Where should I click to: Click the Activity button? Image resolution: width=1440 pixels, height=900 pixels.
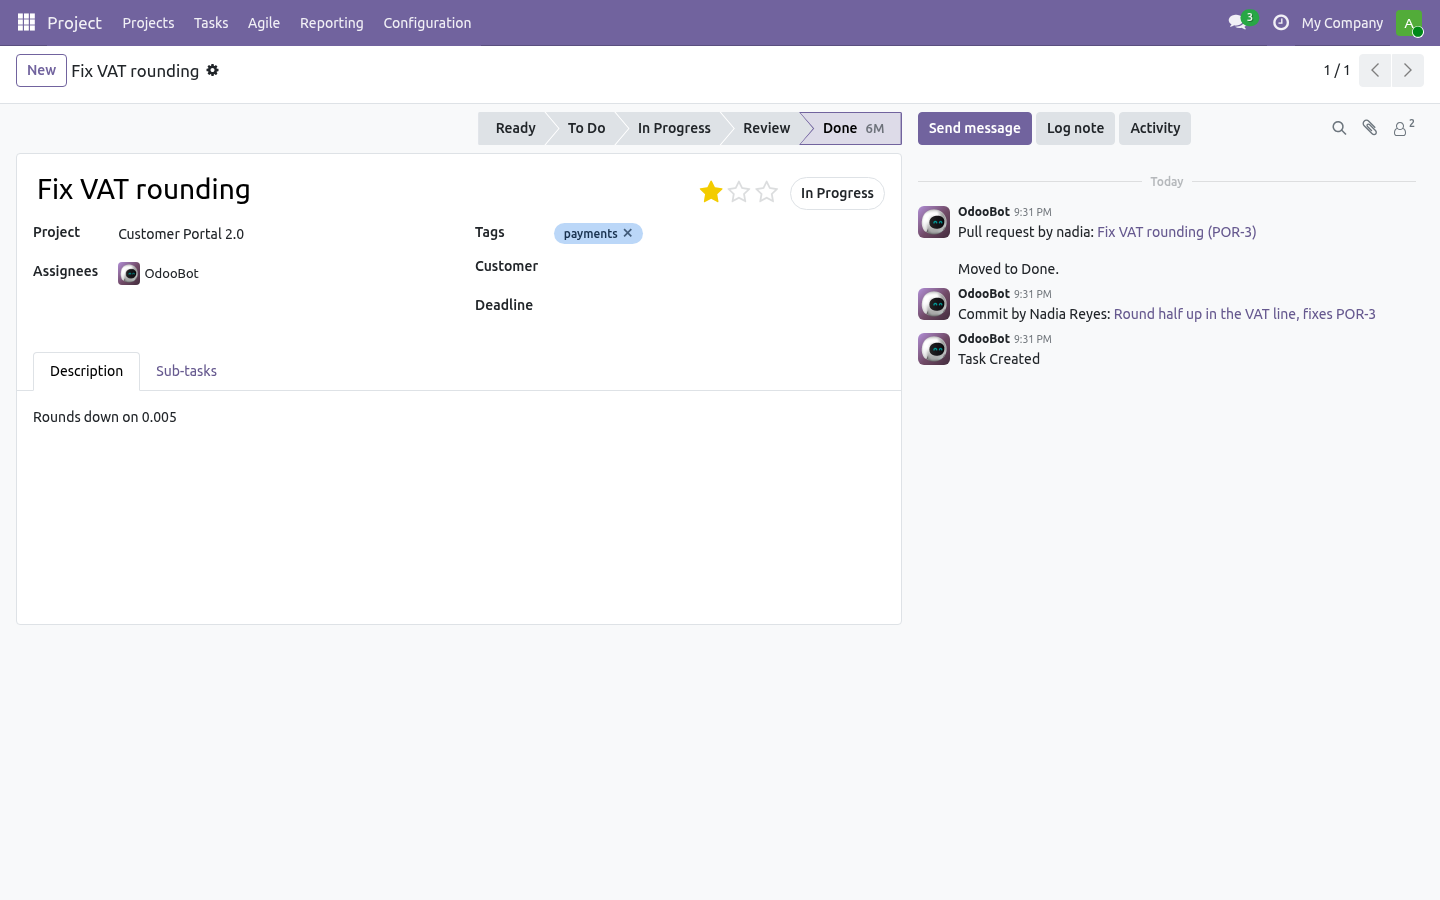pyautogui.click(x=1155, y=128)
